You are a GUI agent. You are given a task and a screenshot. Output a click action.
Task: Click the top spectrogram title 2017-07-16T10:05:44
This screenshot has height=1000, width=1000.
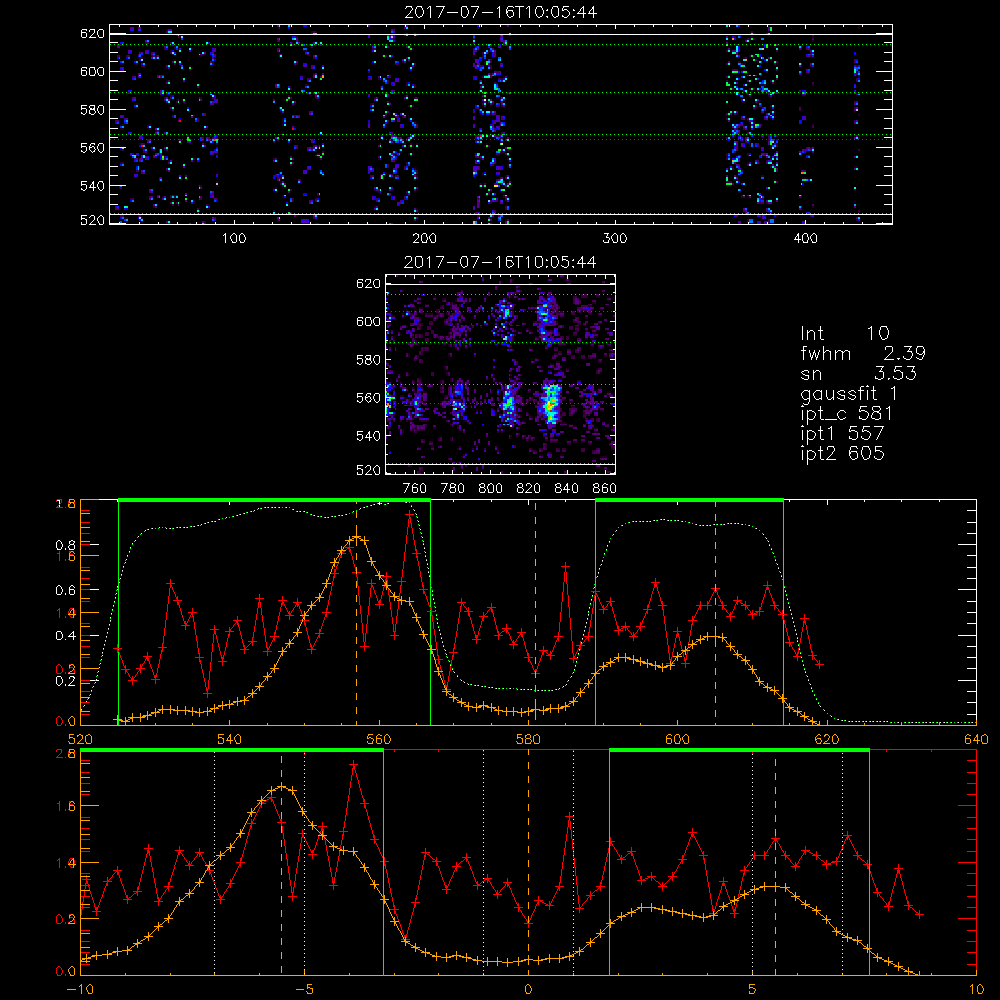501,12
